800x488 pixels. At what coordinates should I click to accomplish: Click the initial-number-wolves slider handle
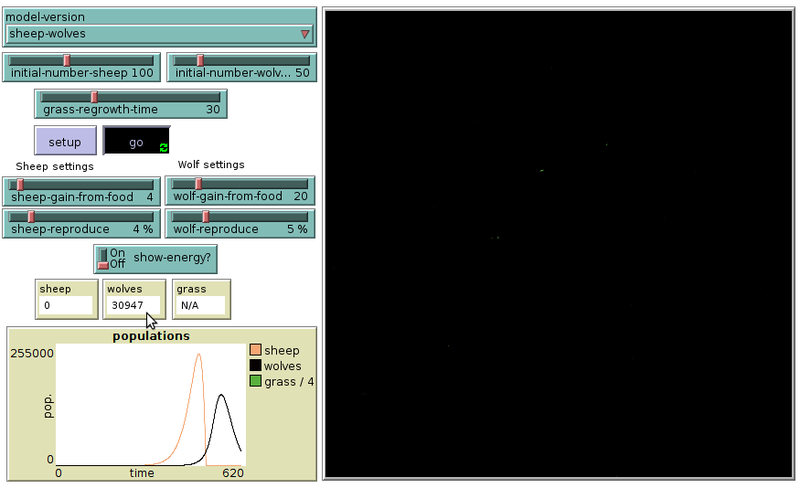pos(199,61)
